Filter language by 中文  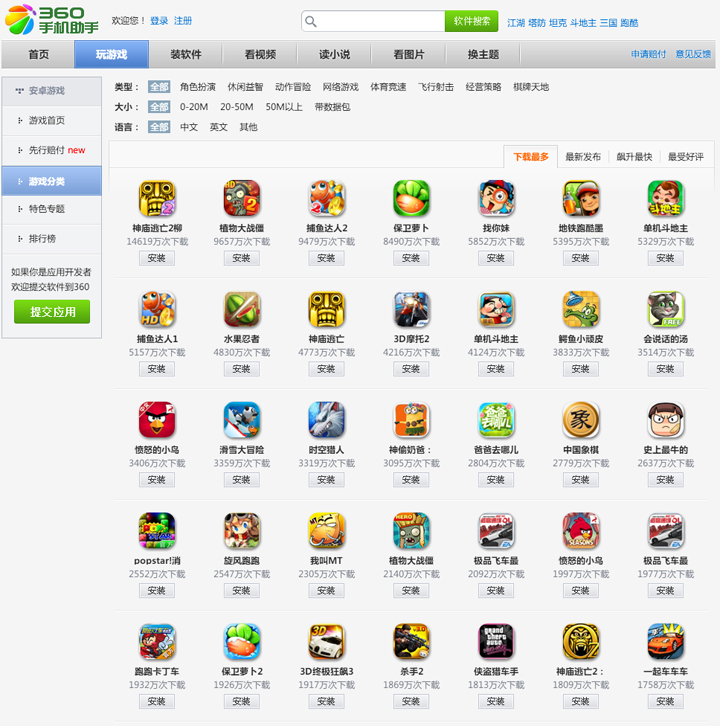click(189, 127)
